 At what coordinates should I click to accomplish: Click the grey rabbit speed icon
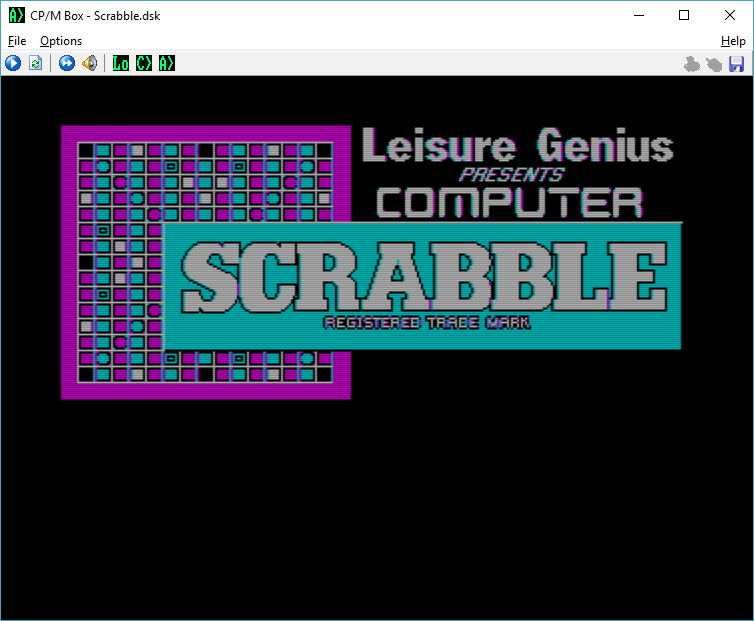pyautogui.click(x=691, y=64)
